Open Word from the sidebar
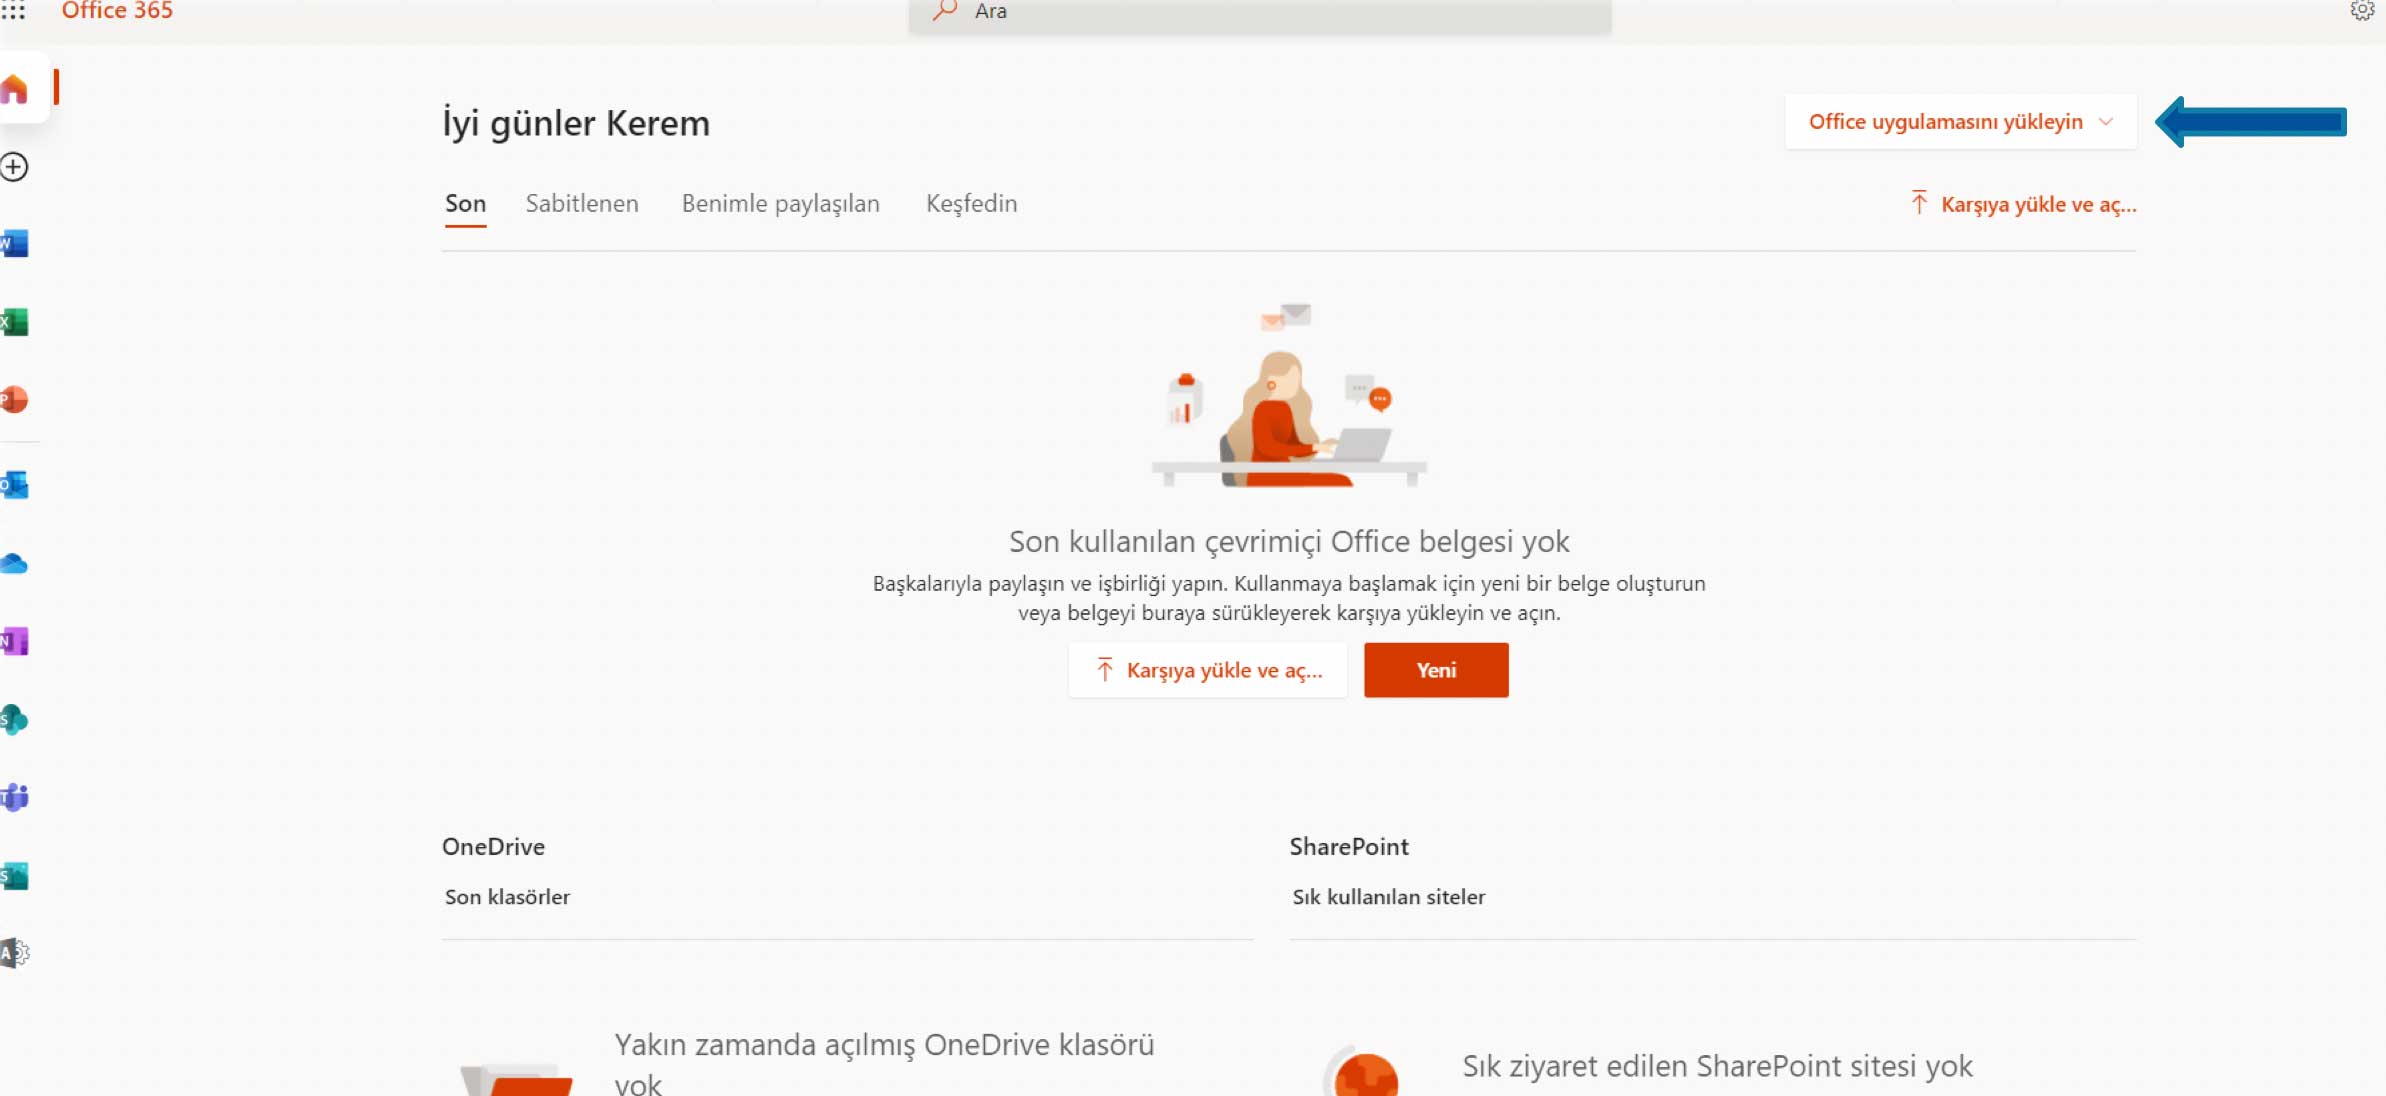The height and width of the screenshot is (1096, 2386). coord(14,244)
